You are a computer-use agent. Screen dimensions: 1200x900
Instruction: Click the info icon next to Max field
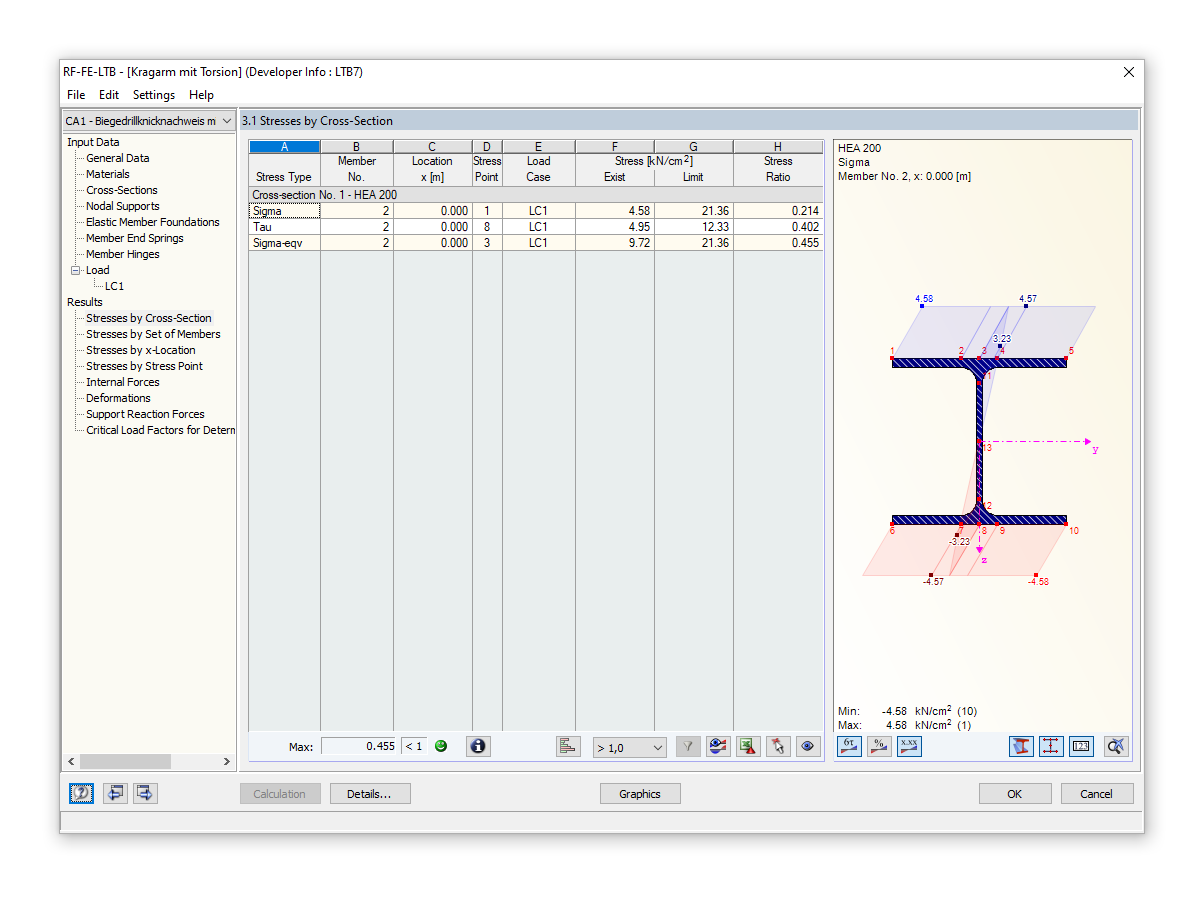coord(478,746)
